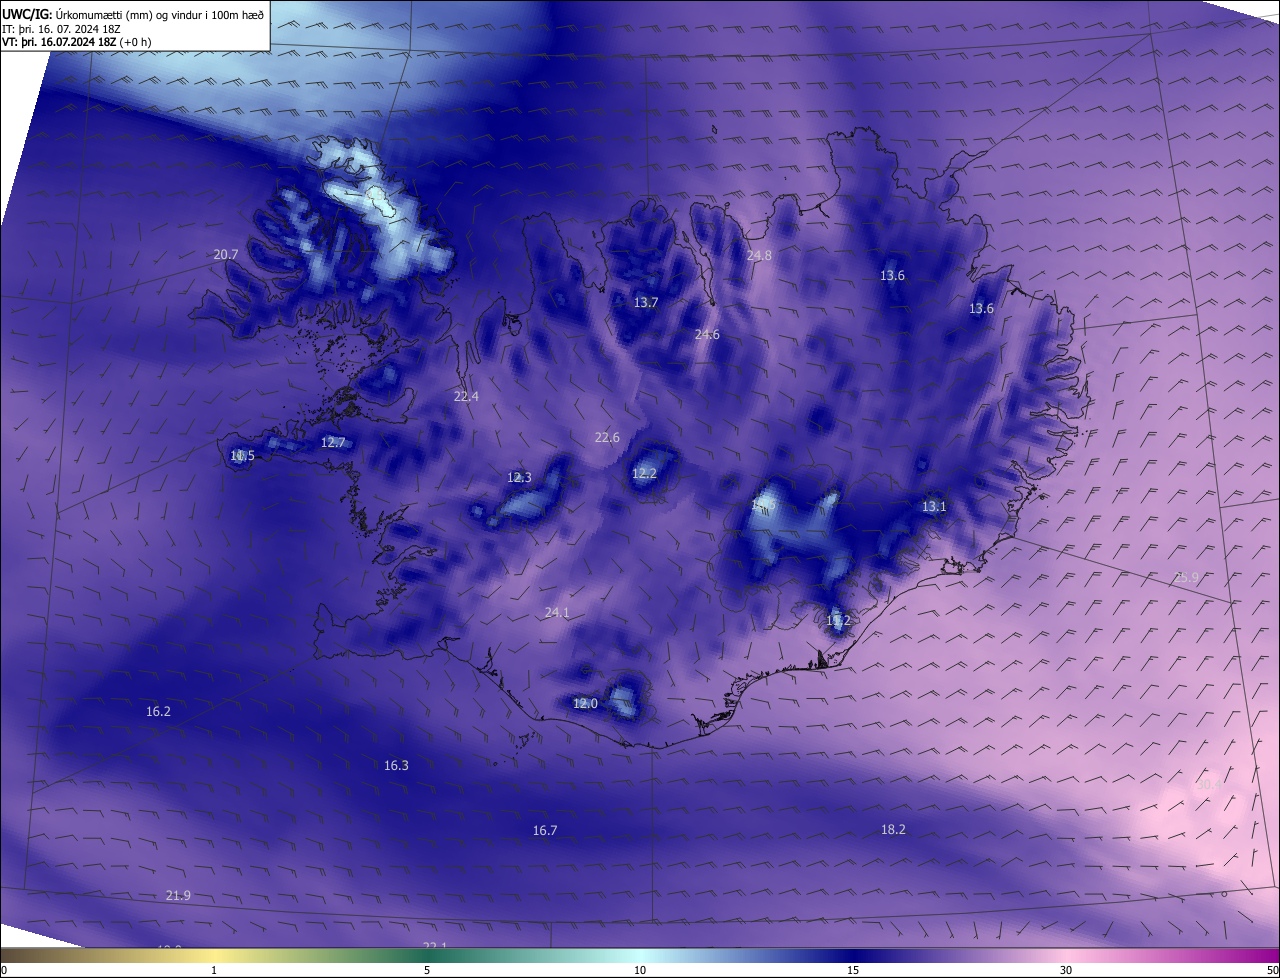Screen dimensions: 1280x978
Task: Click the 16.7 value on the map
Action: pyautogui.click(x=545, y=831)
